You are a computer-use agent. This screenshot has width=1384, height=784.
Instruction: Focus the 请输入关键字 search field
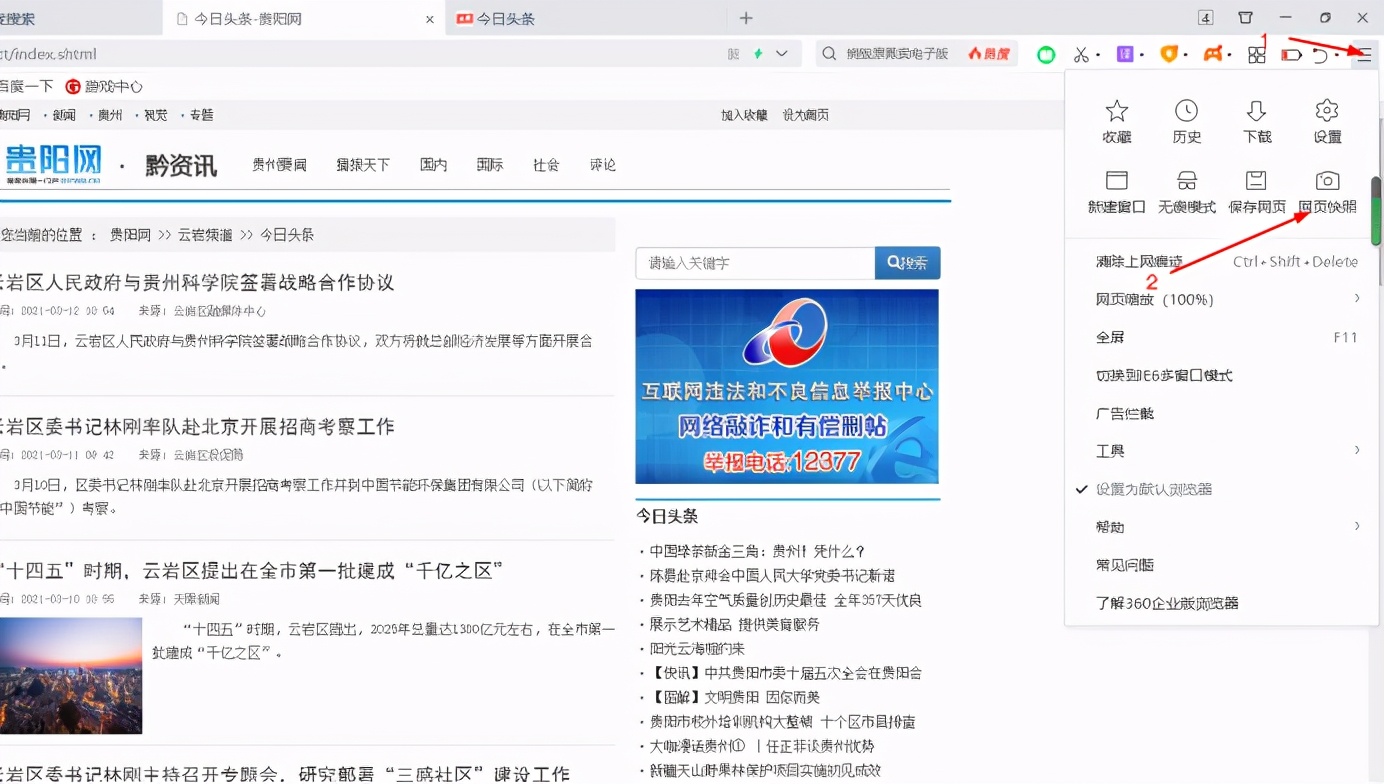[x=755, y=263]
